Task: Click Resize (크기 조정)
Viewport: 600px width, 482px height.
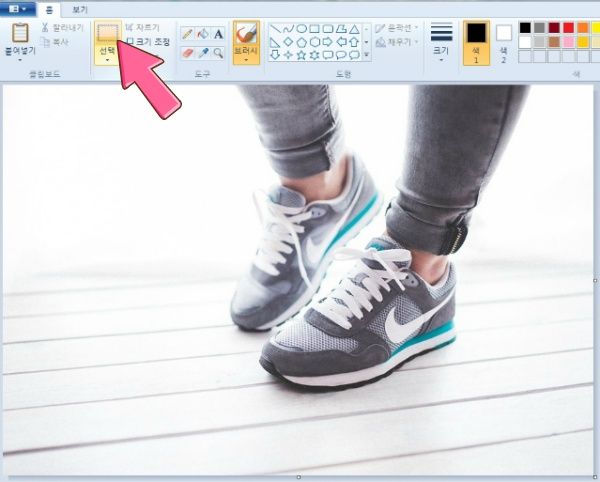Action: (148, 41)
